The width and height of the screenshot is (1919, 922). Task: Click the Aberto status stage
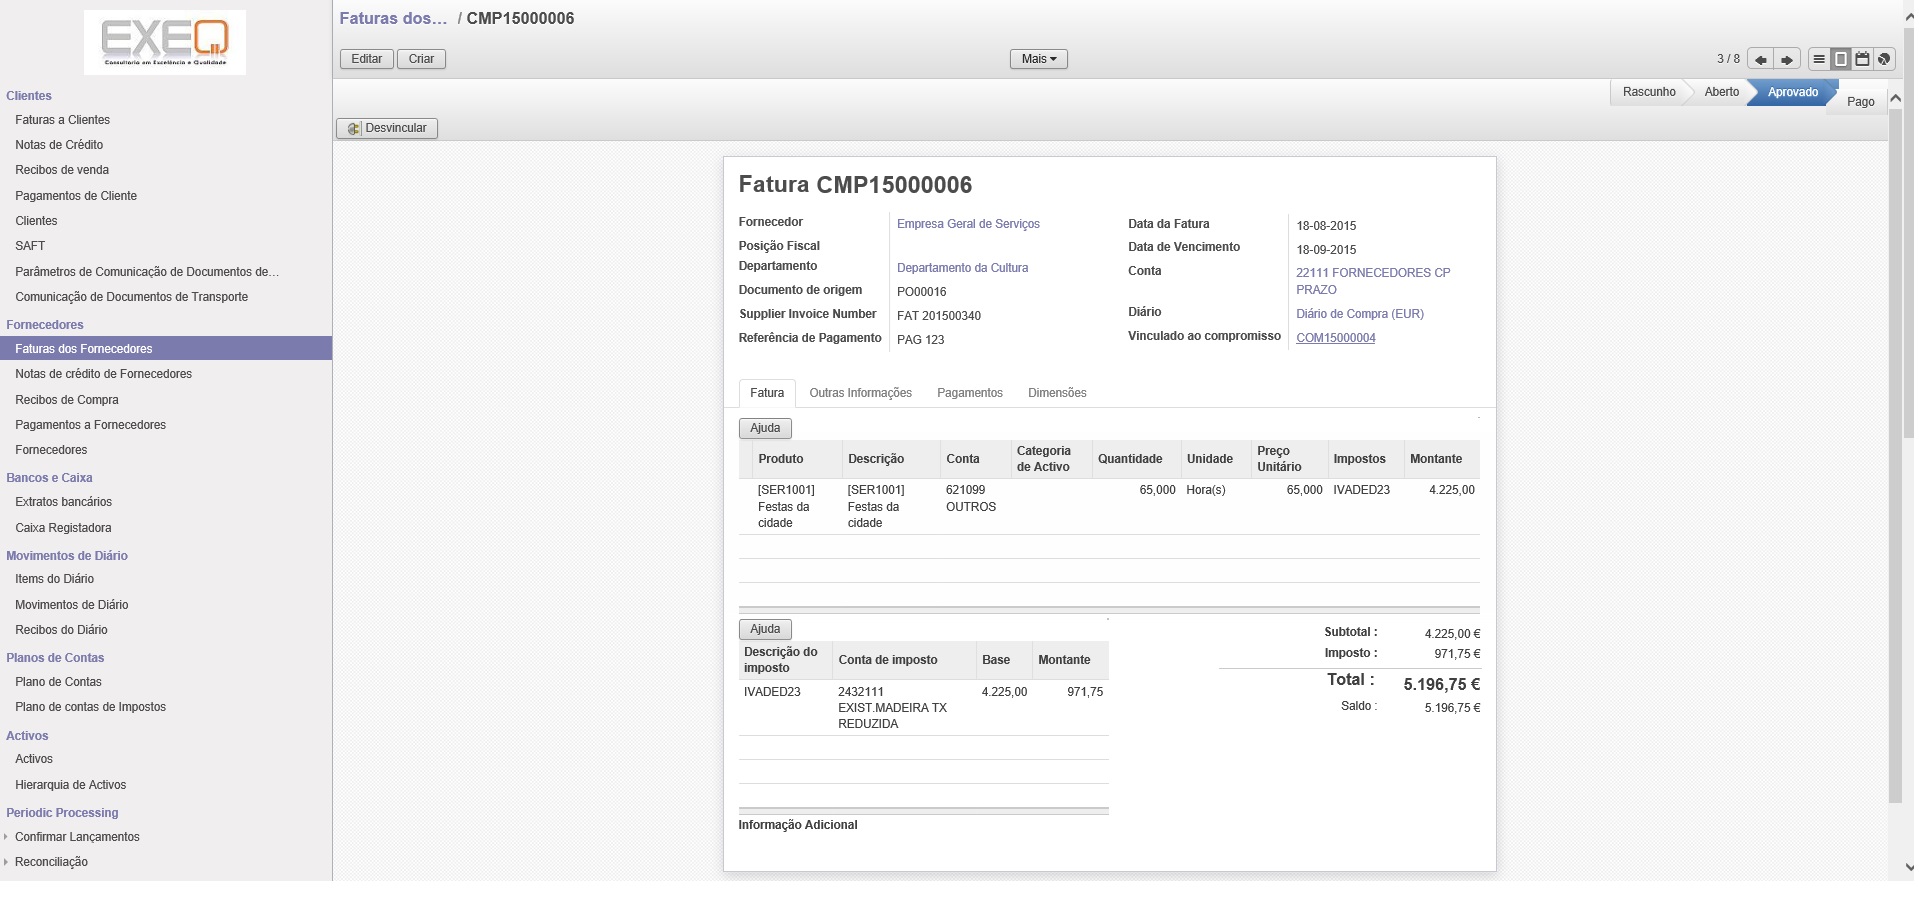click(1722, 92)
